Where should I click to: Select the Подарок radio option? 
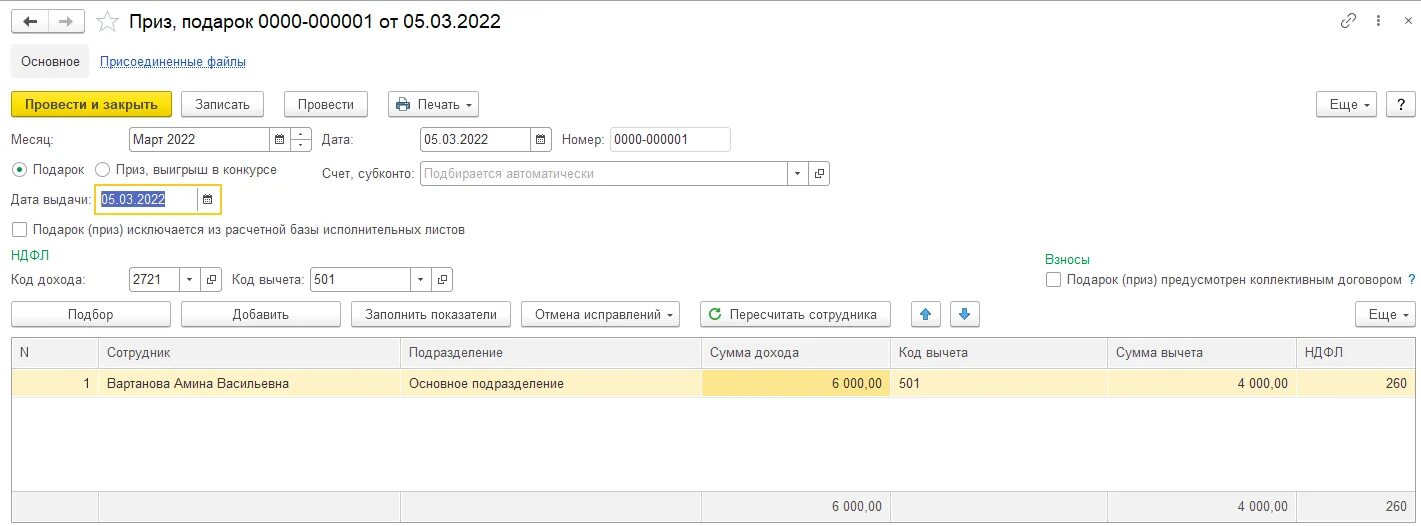click(x=19, y=170)
